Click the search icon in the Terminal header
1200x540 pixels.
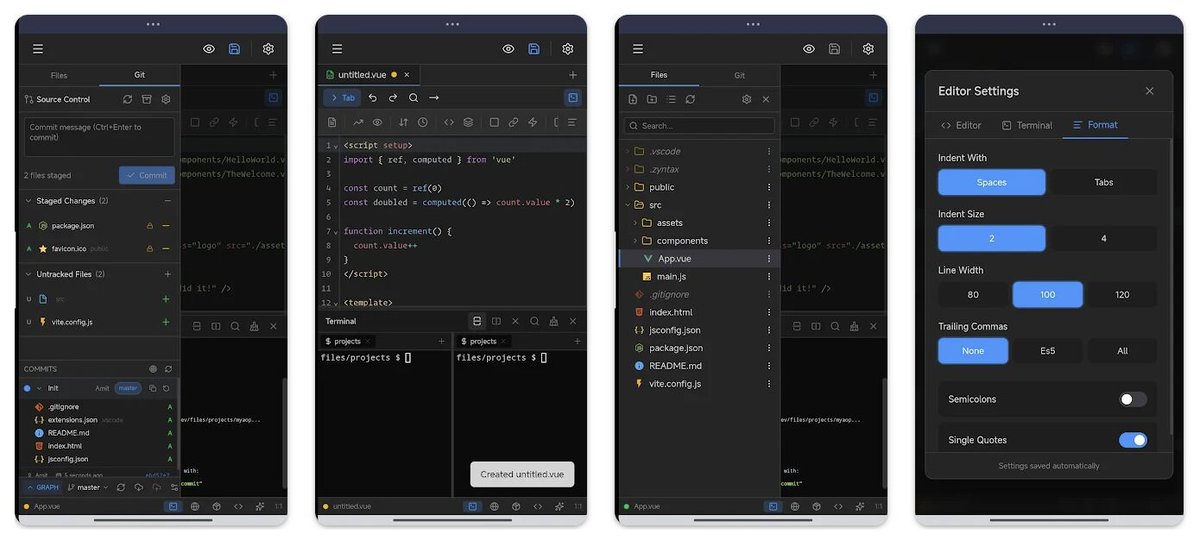(x=535, y=321)
